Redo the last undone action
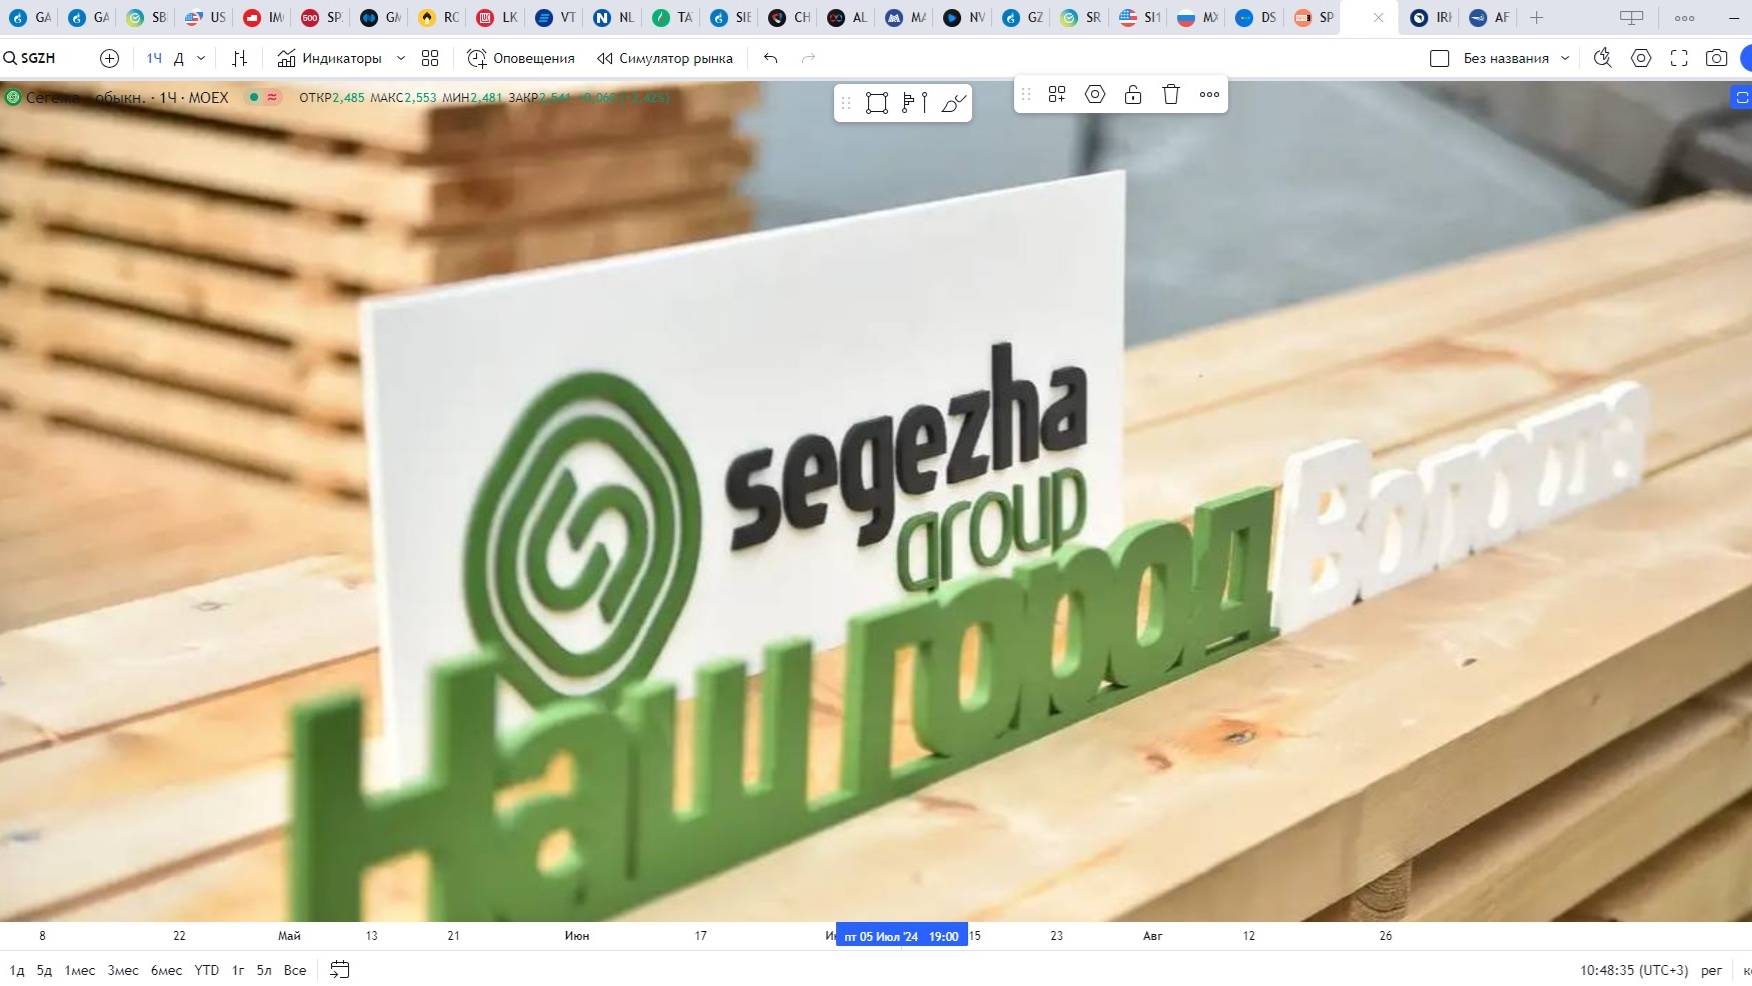 pos(808,58)
